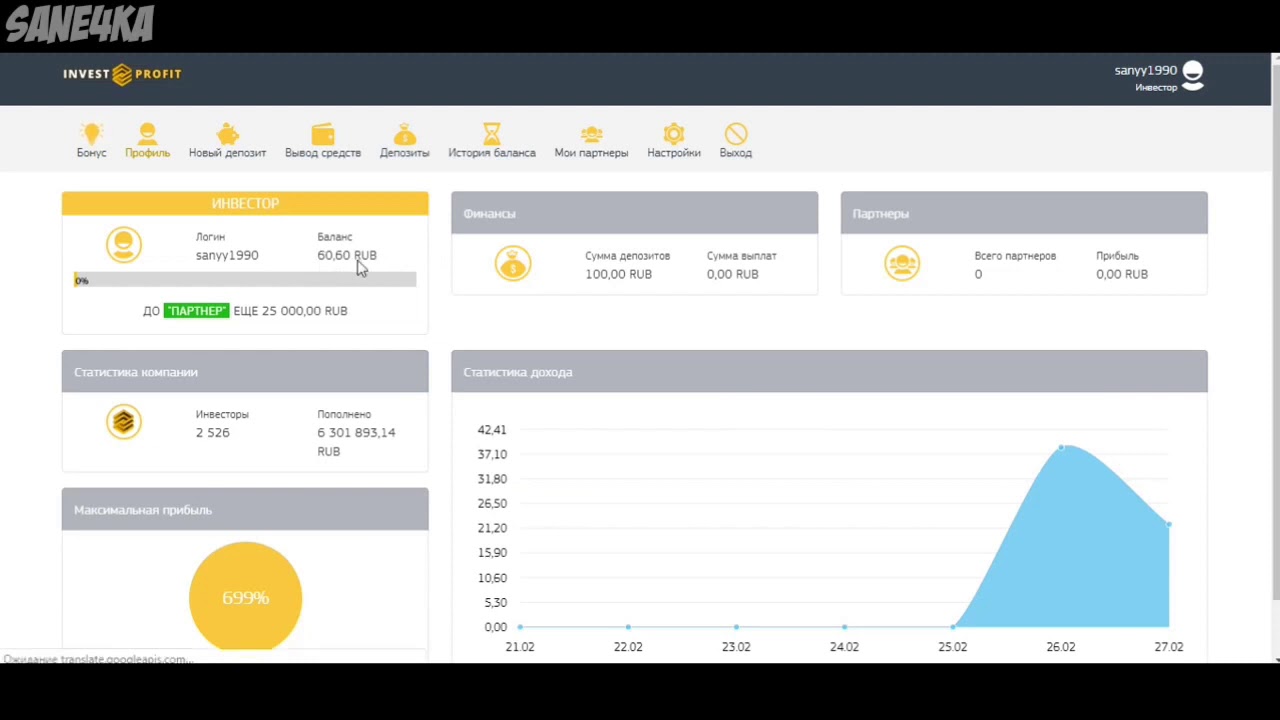Screen dimensions: 1280x720
Task: Click the 6 301 893,14 RUB amount
Action: [x=356, y=441]
